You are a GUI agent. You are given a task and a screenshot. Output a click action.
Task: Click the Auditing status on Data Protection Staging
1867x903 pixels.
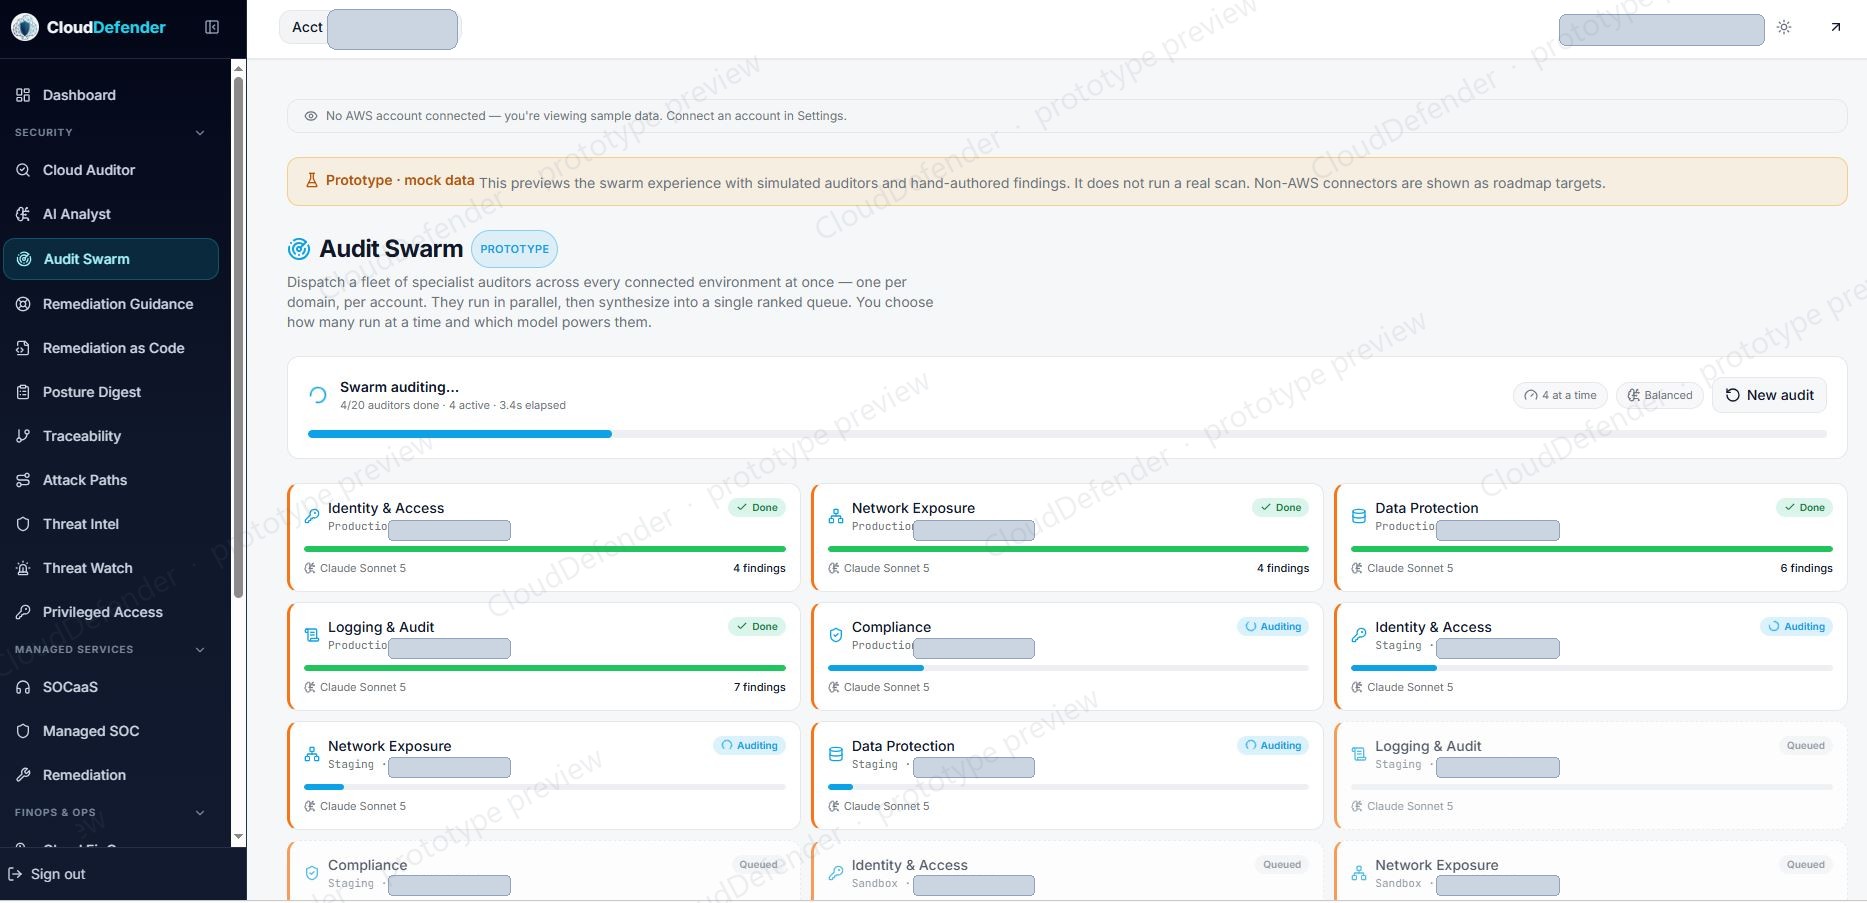point(1273,746)
